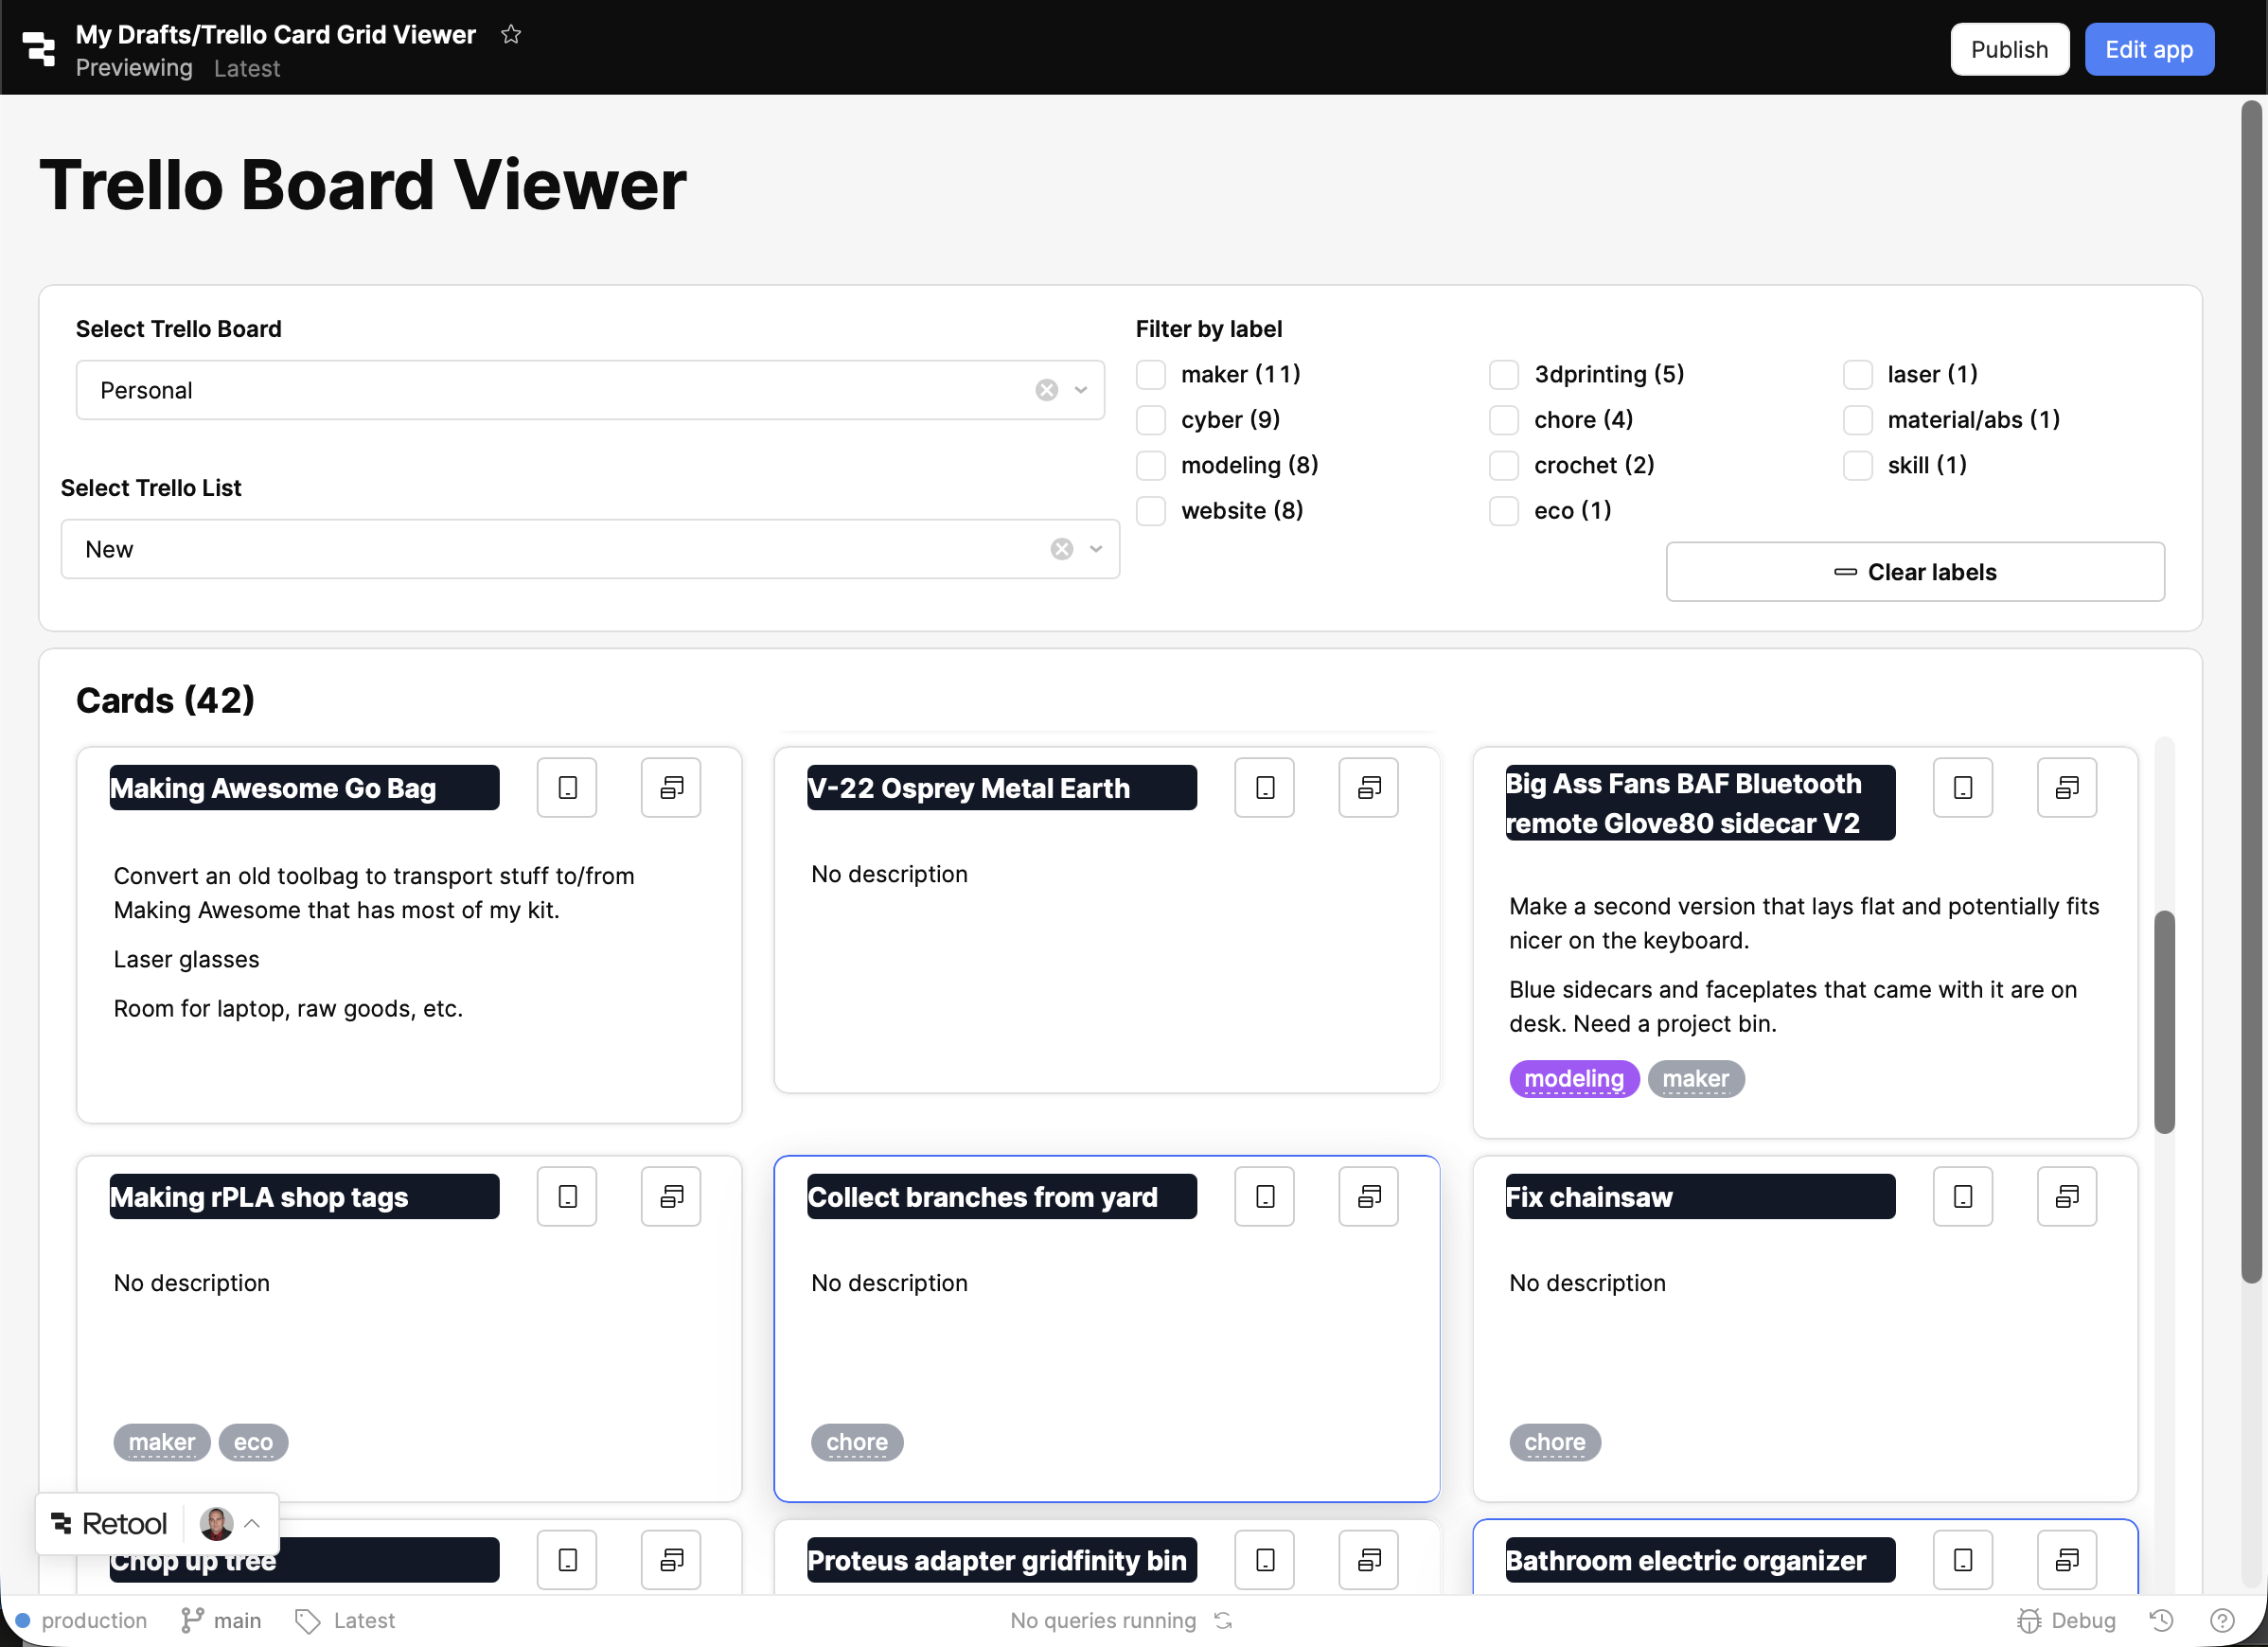Expand the Select Trello Board dropdown arrow
Screen dimensions: 2268x1647
tap(1081, 390)
